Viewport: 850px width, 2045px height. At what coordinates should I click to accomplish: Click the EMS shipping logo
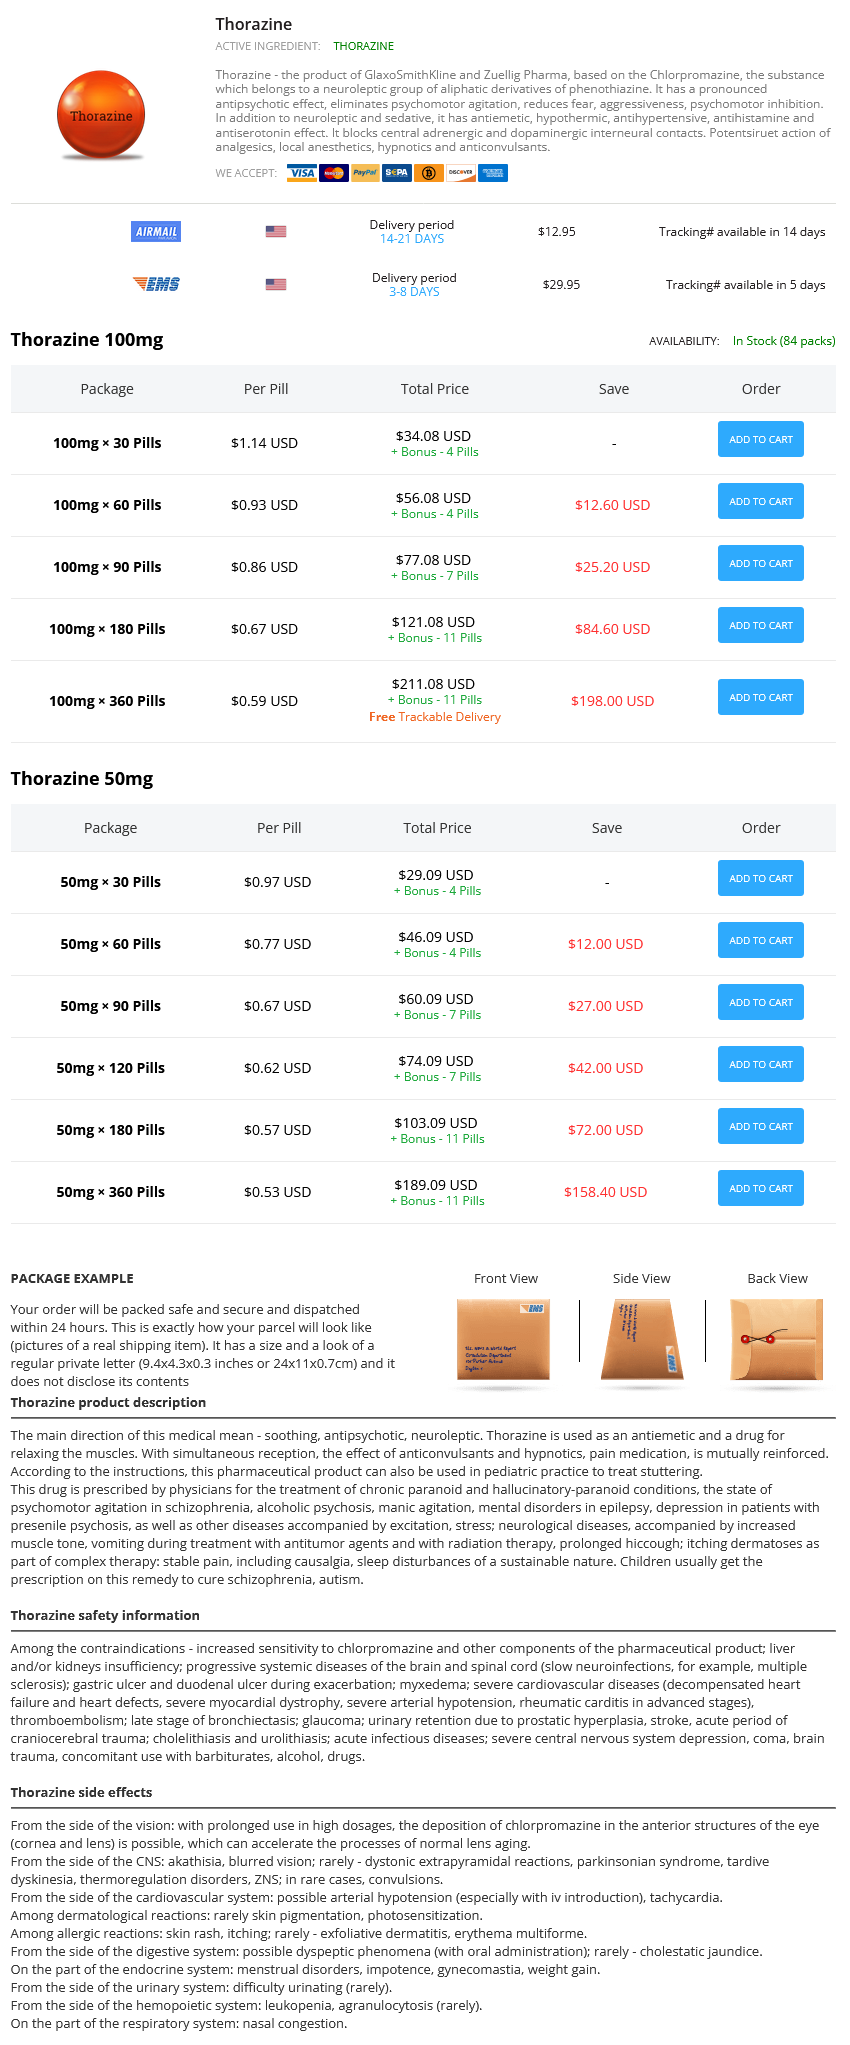click(x=156, y=284)
